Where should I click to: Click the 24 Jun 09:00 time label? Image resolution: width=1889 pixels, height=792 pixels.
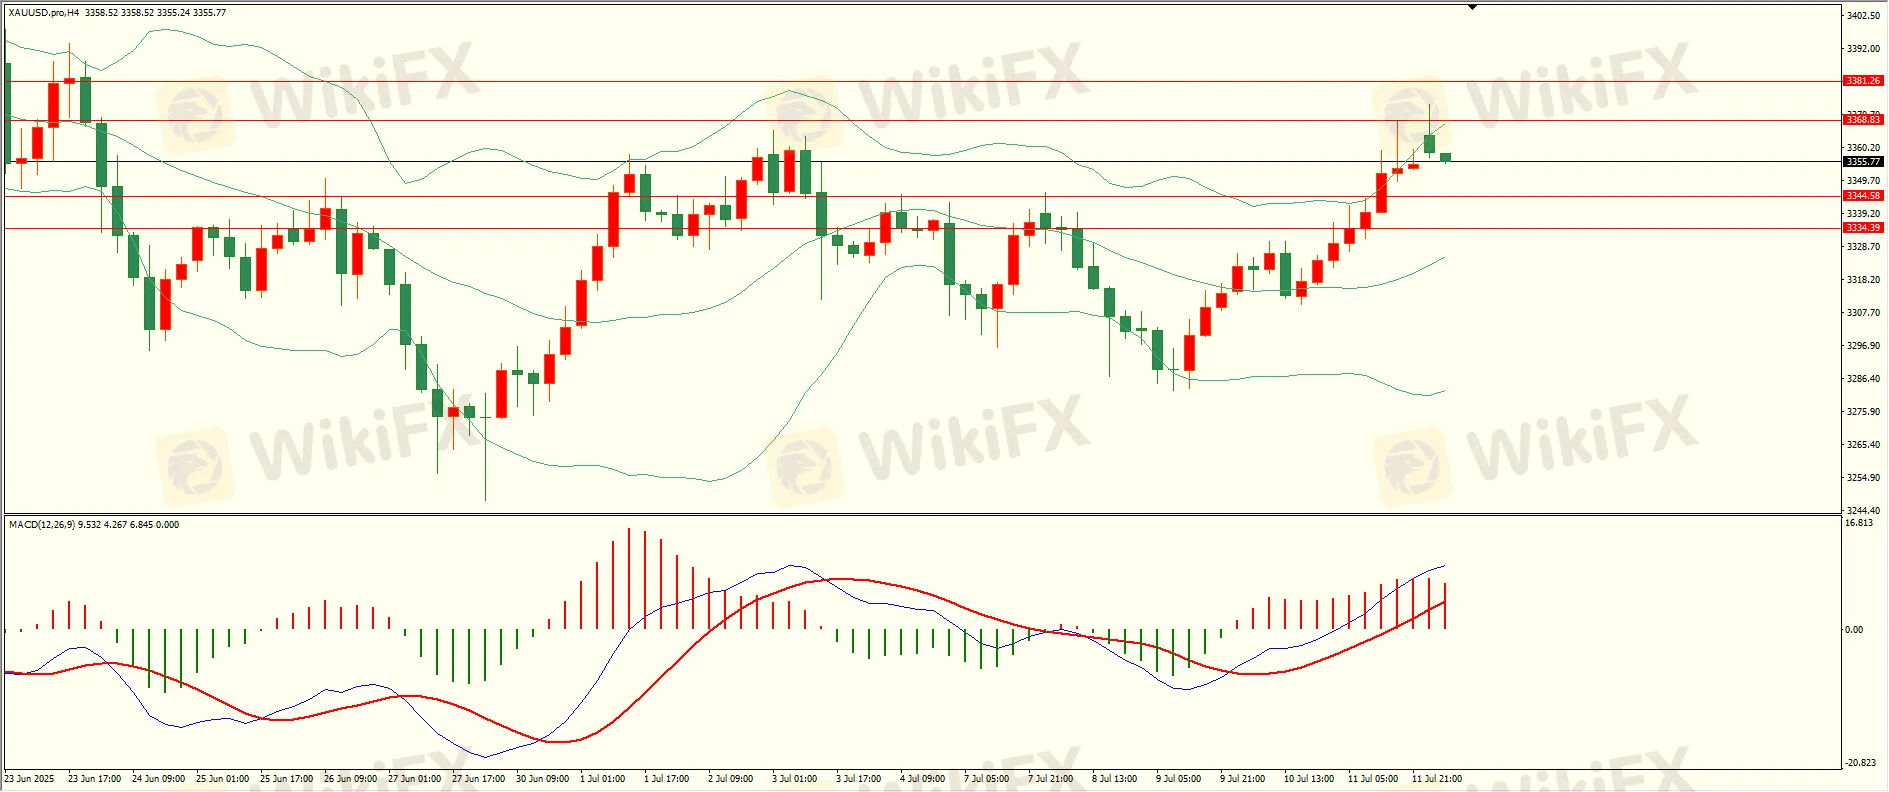coord(158,779)
